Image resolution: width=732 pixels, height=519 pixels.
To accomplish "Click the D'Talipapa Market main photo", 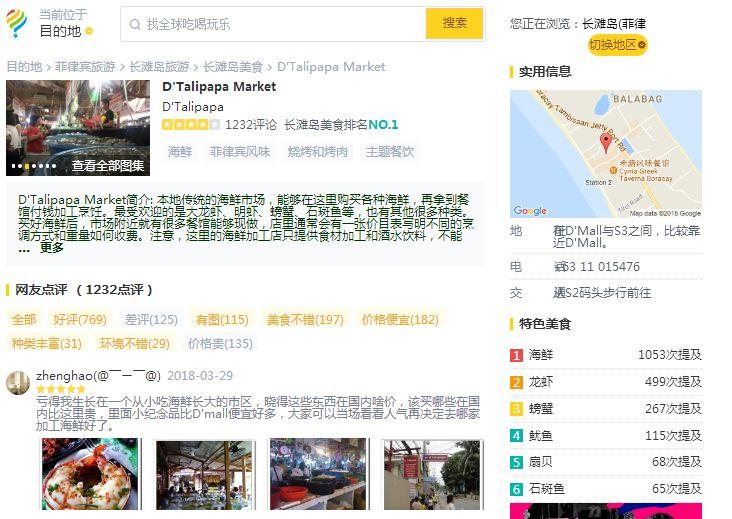I will click(x=78, y=128).
